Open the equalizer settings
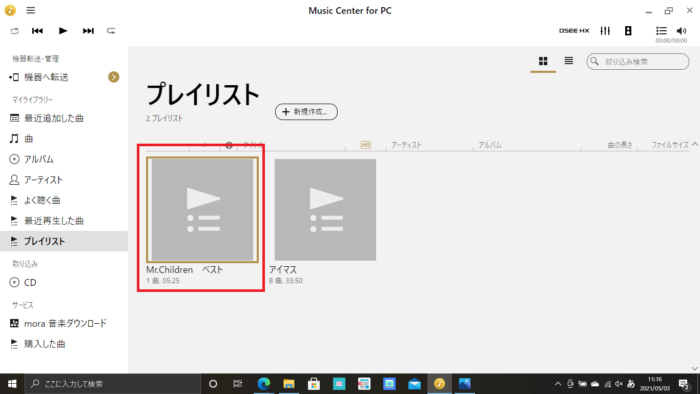Viewport: 700px width, 394px height. [605, 31]
